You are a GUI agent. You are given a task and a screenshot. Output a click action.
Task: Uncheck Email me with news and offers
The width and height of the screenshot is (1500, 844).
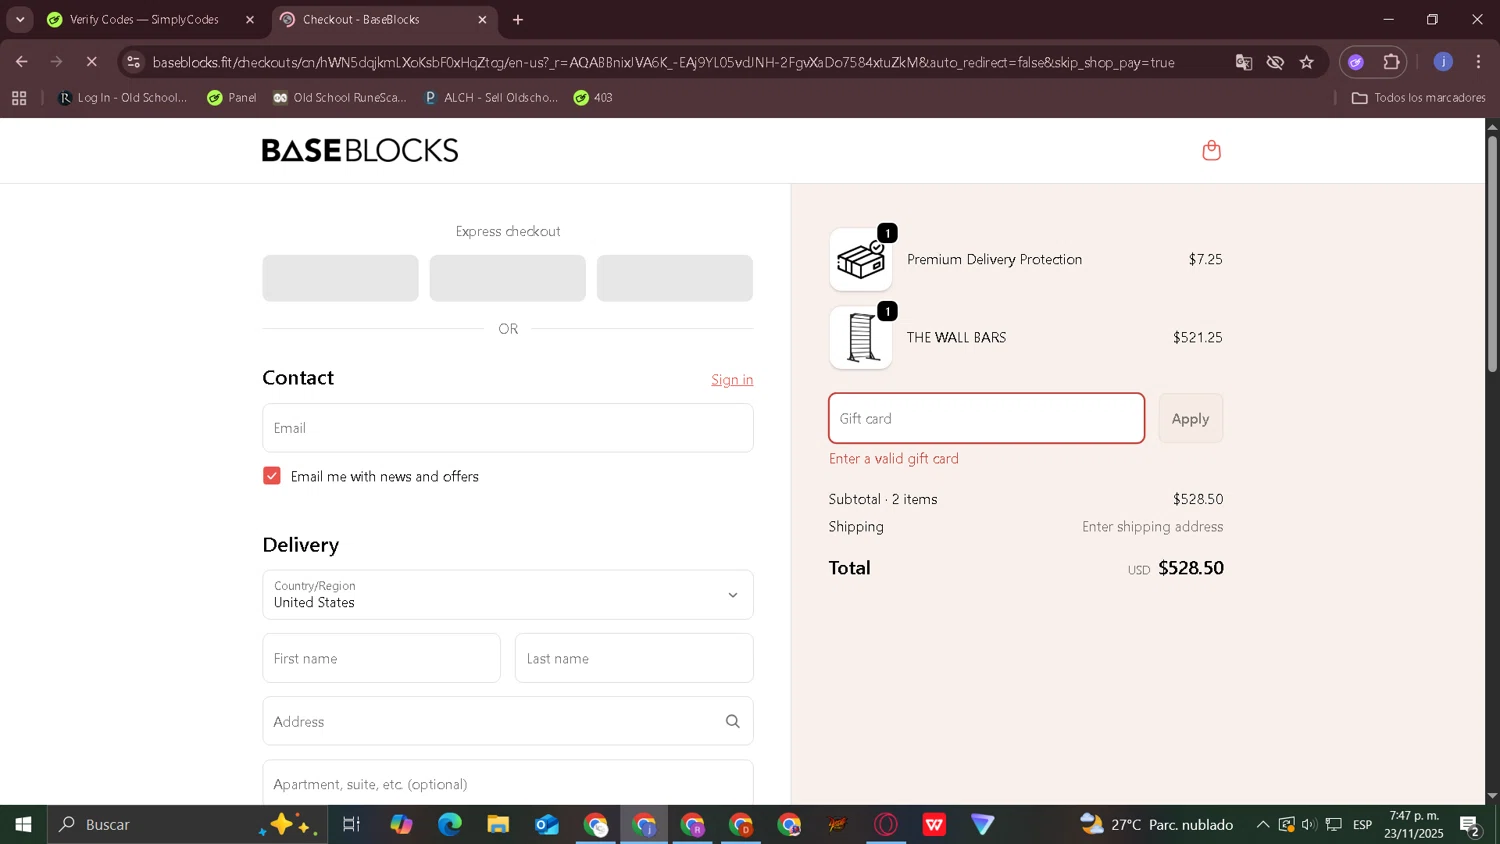click(x=272, y=476)
